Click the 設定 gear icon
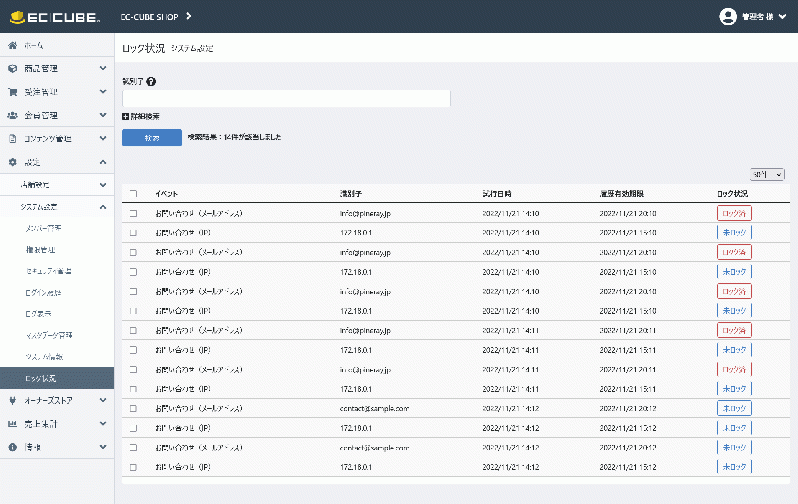The height and width of the screenshot is (504, 798). point(13,162)
